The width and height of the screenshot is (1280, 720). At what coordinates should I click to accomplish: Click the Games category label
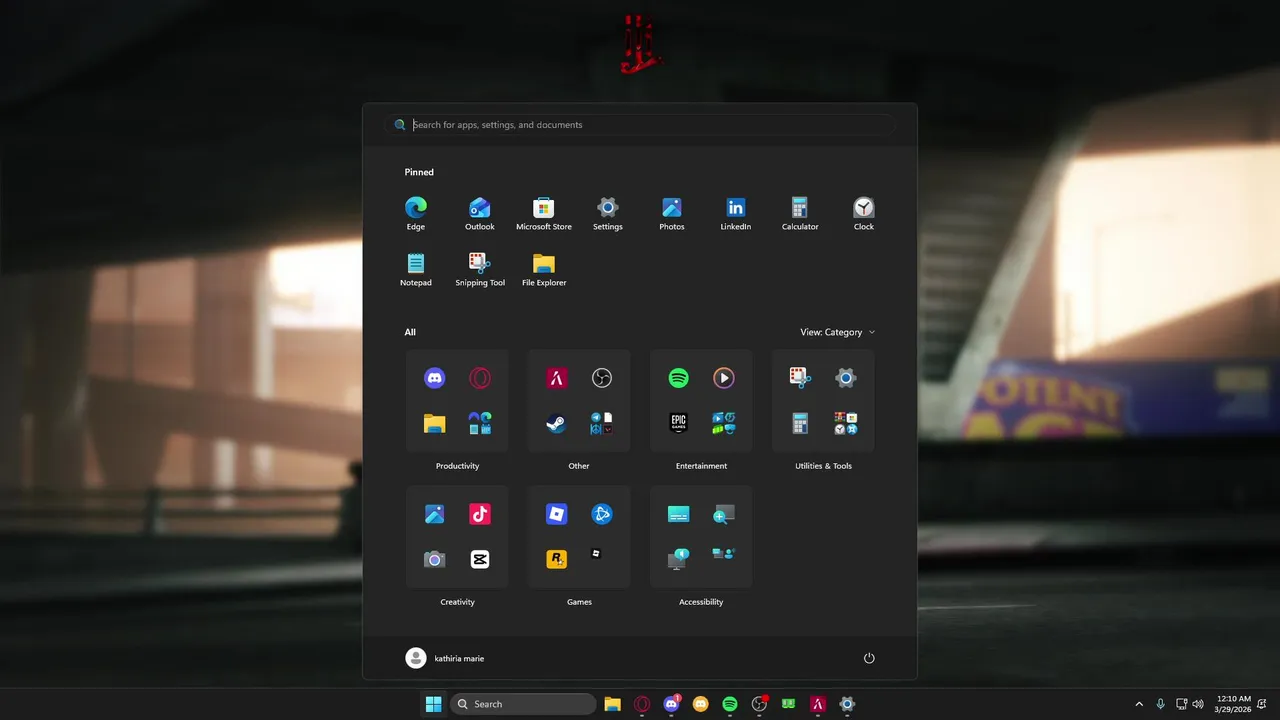579,602
